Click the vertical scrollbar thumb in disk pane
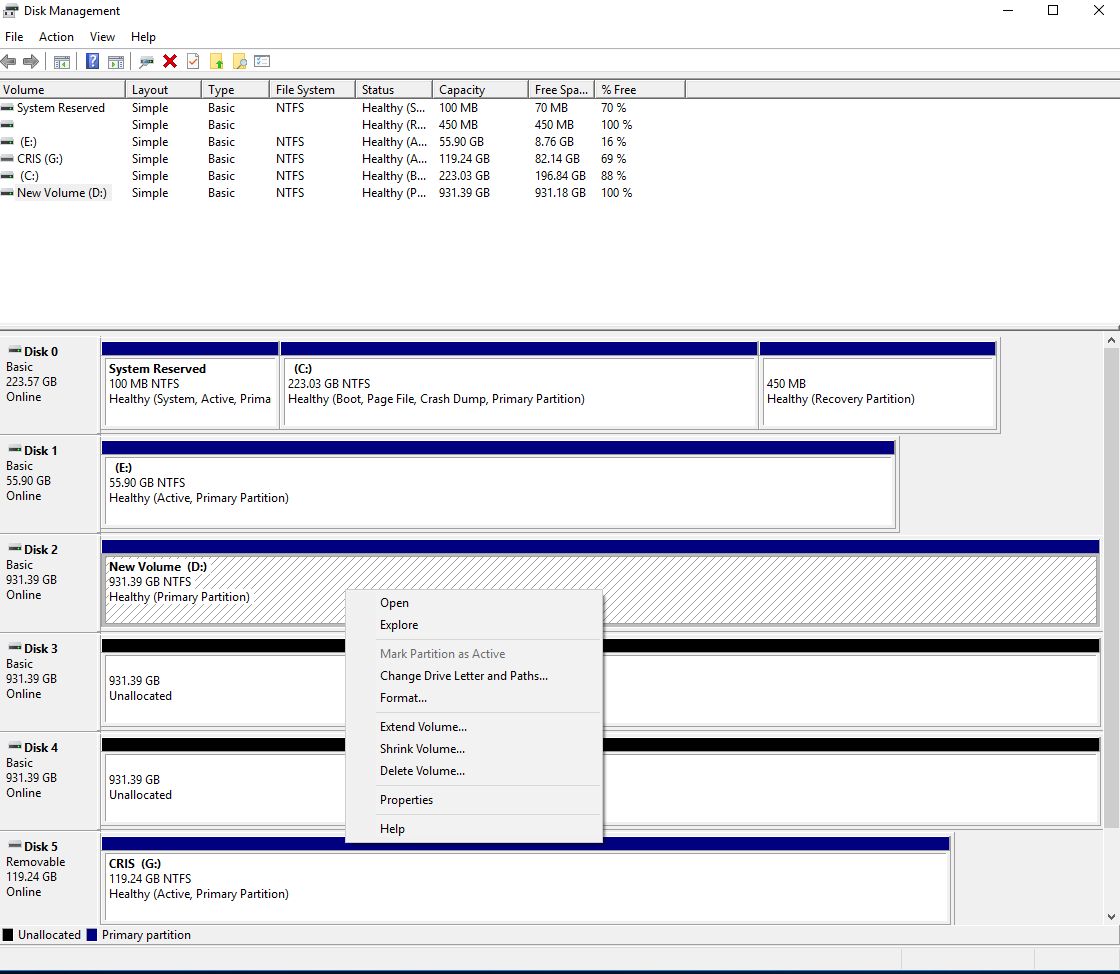 coord(1111,588)
